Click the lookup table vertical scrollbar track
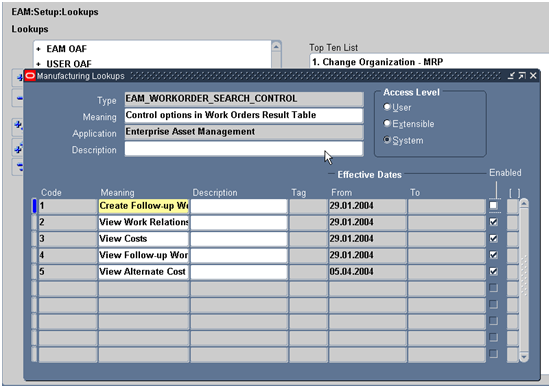Screen dimensions: 551x388 pos(524,280)
